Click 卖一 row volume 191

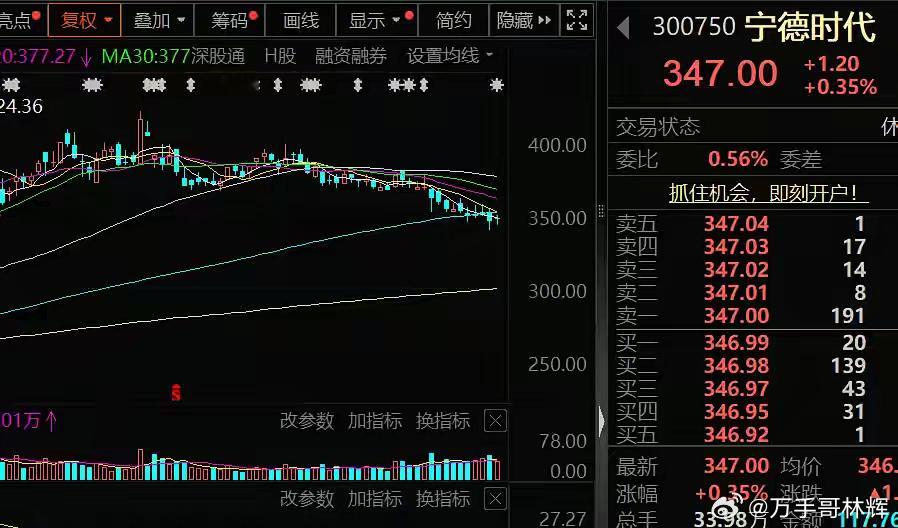click(x=848, y=316)
